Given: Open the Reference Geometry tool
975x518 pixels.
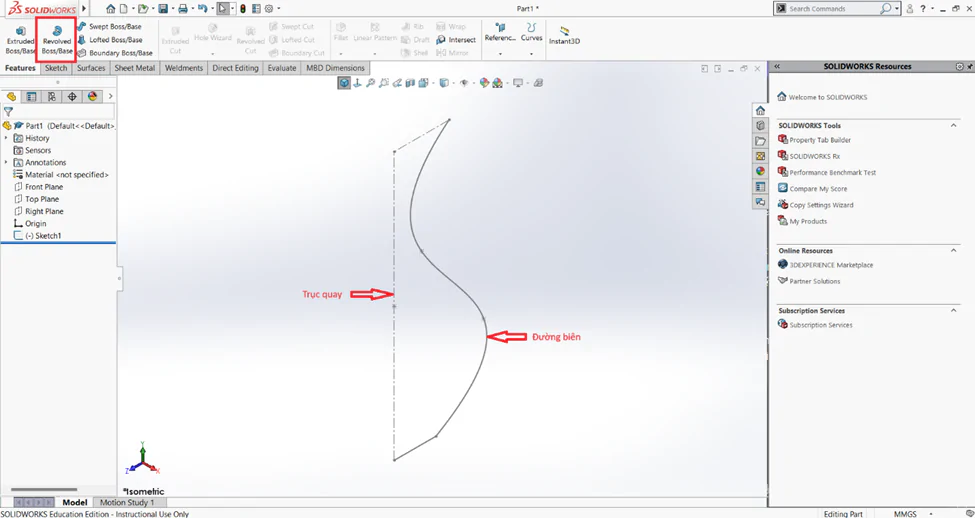Looking at the screenshot, I should click(500, 32).
